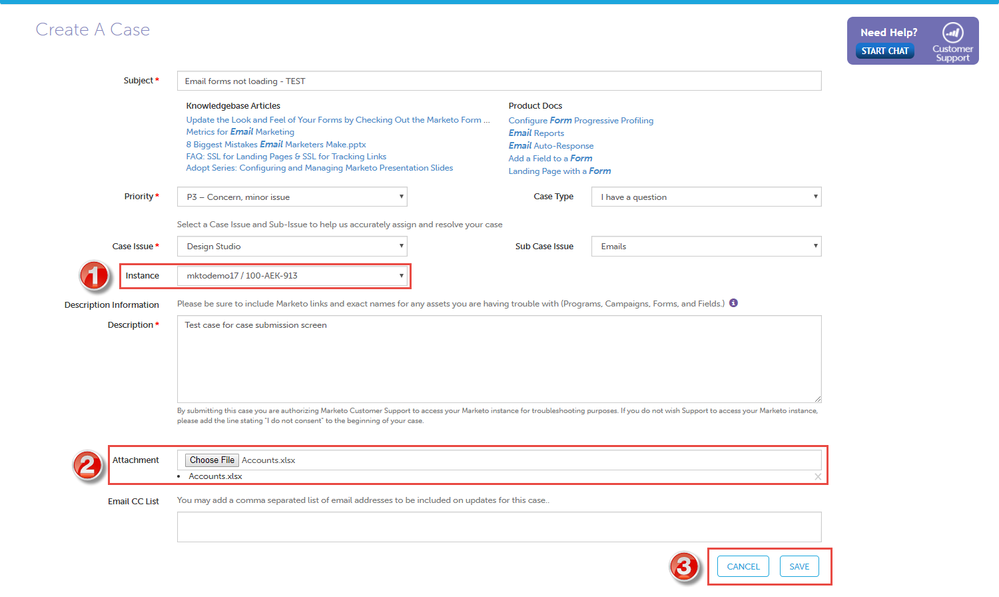Screen dimensions: 999x597
Task: Click the Email CC List field
Action: click(x=499, y=527)
